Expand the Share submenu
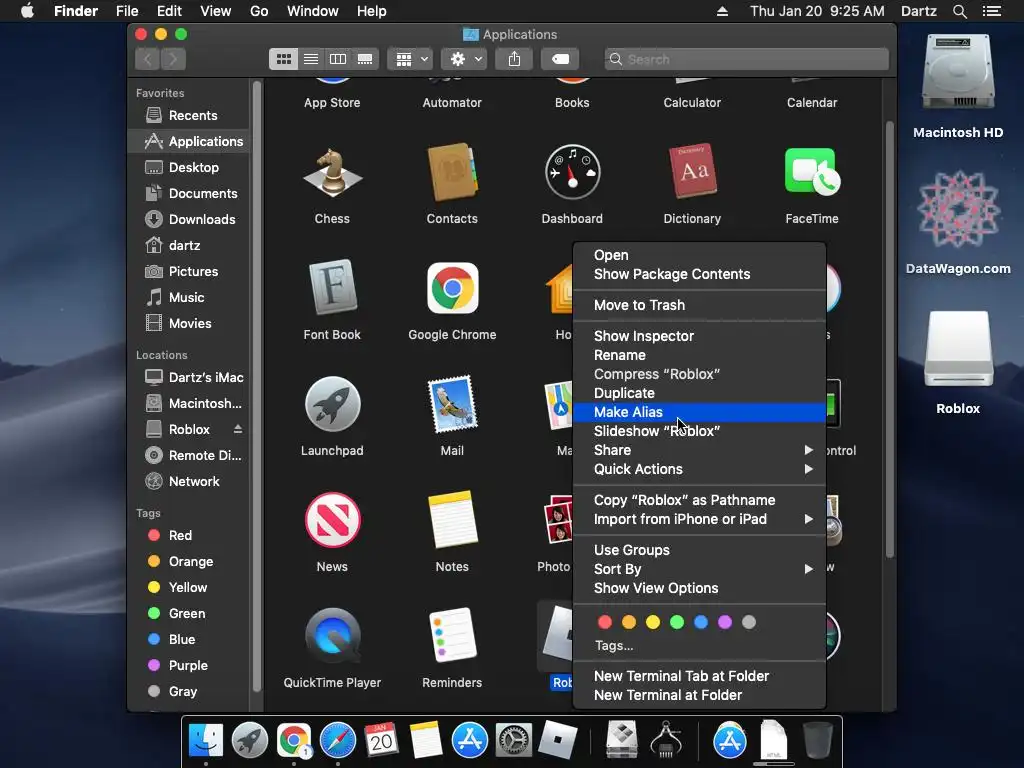This screenshot has width=1024, height=768. pos(699,450)
